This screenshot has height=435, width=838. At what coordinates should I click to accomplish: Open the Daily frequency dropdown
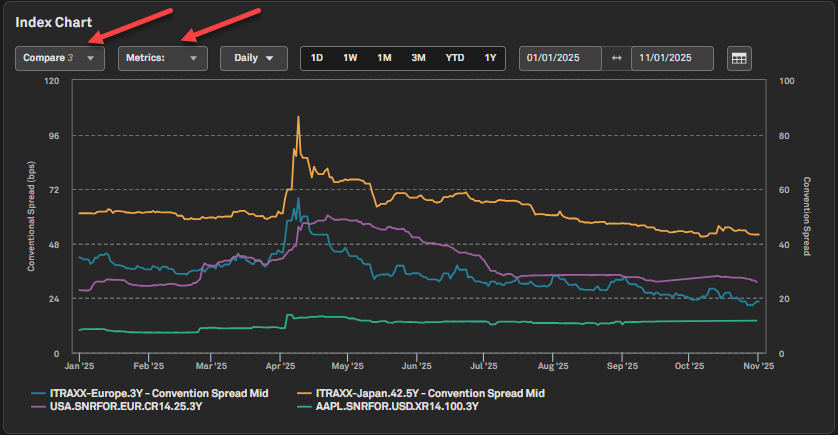[x=254, y=58]
